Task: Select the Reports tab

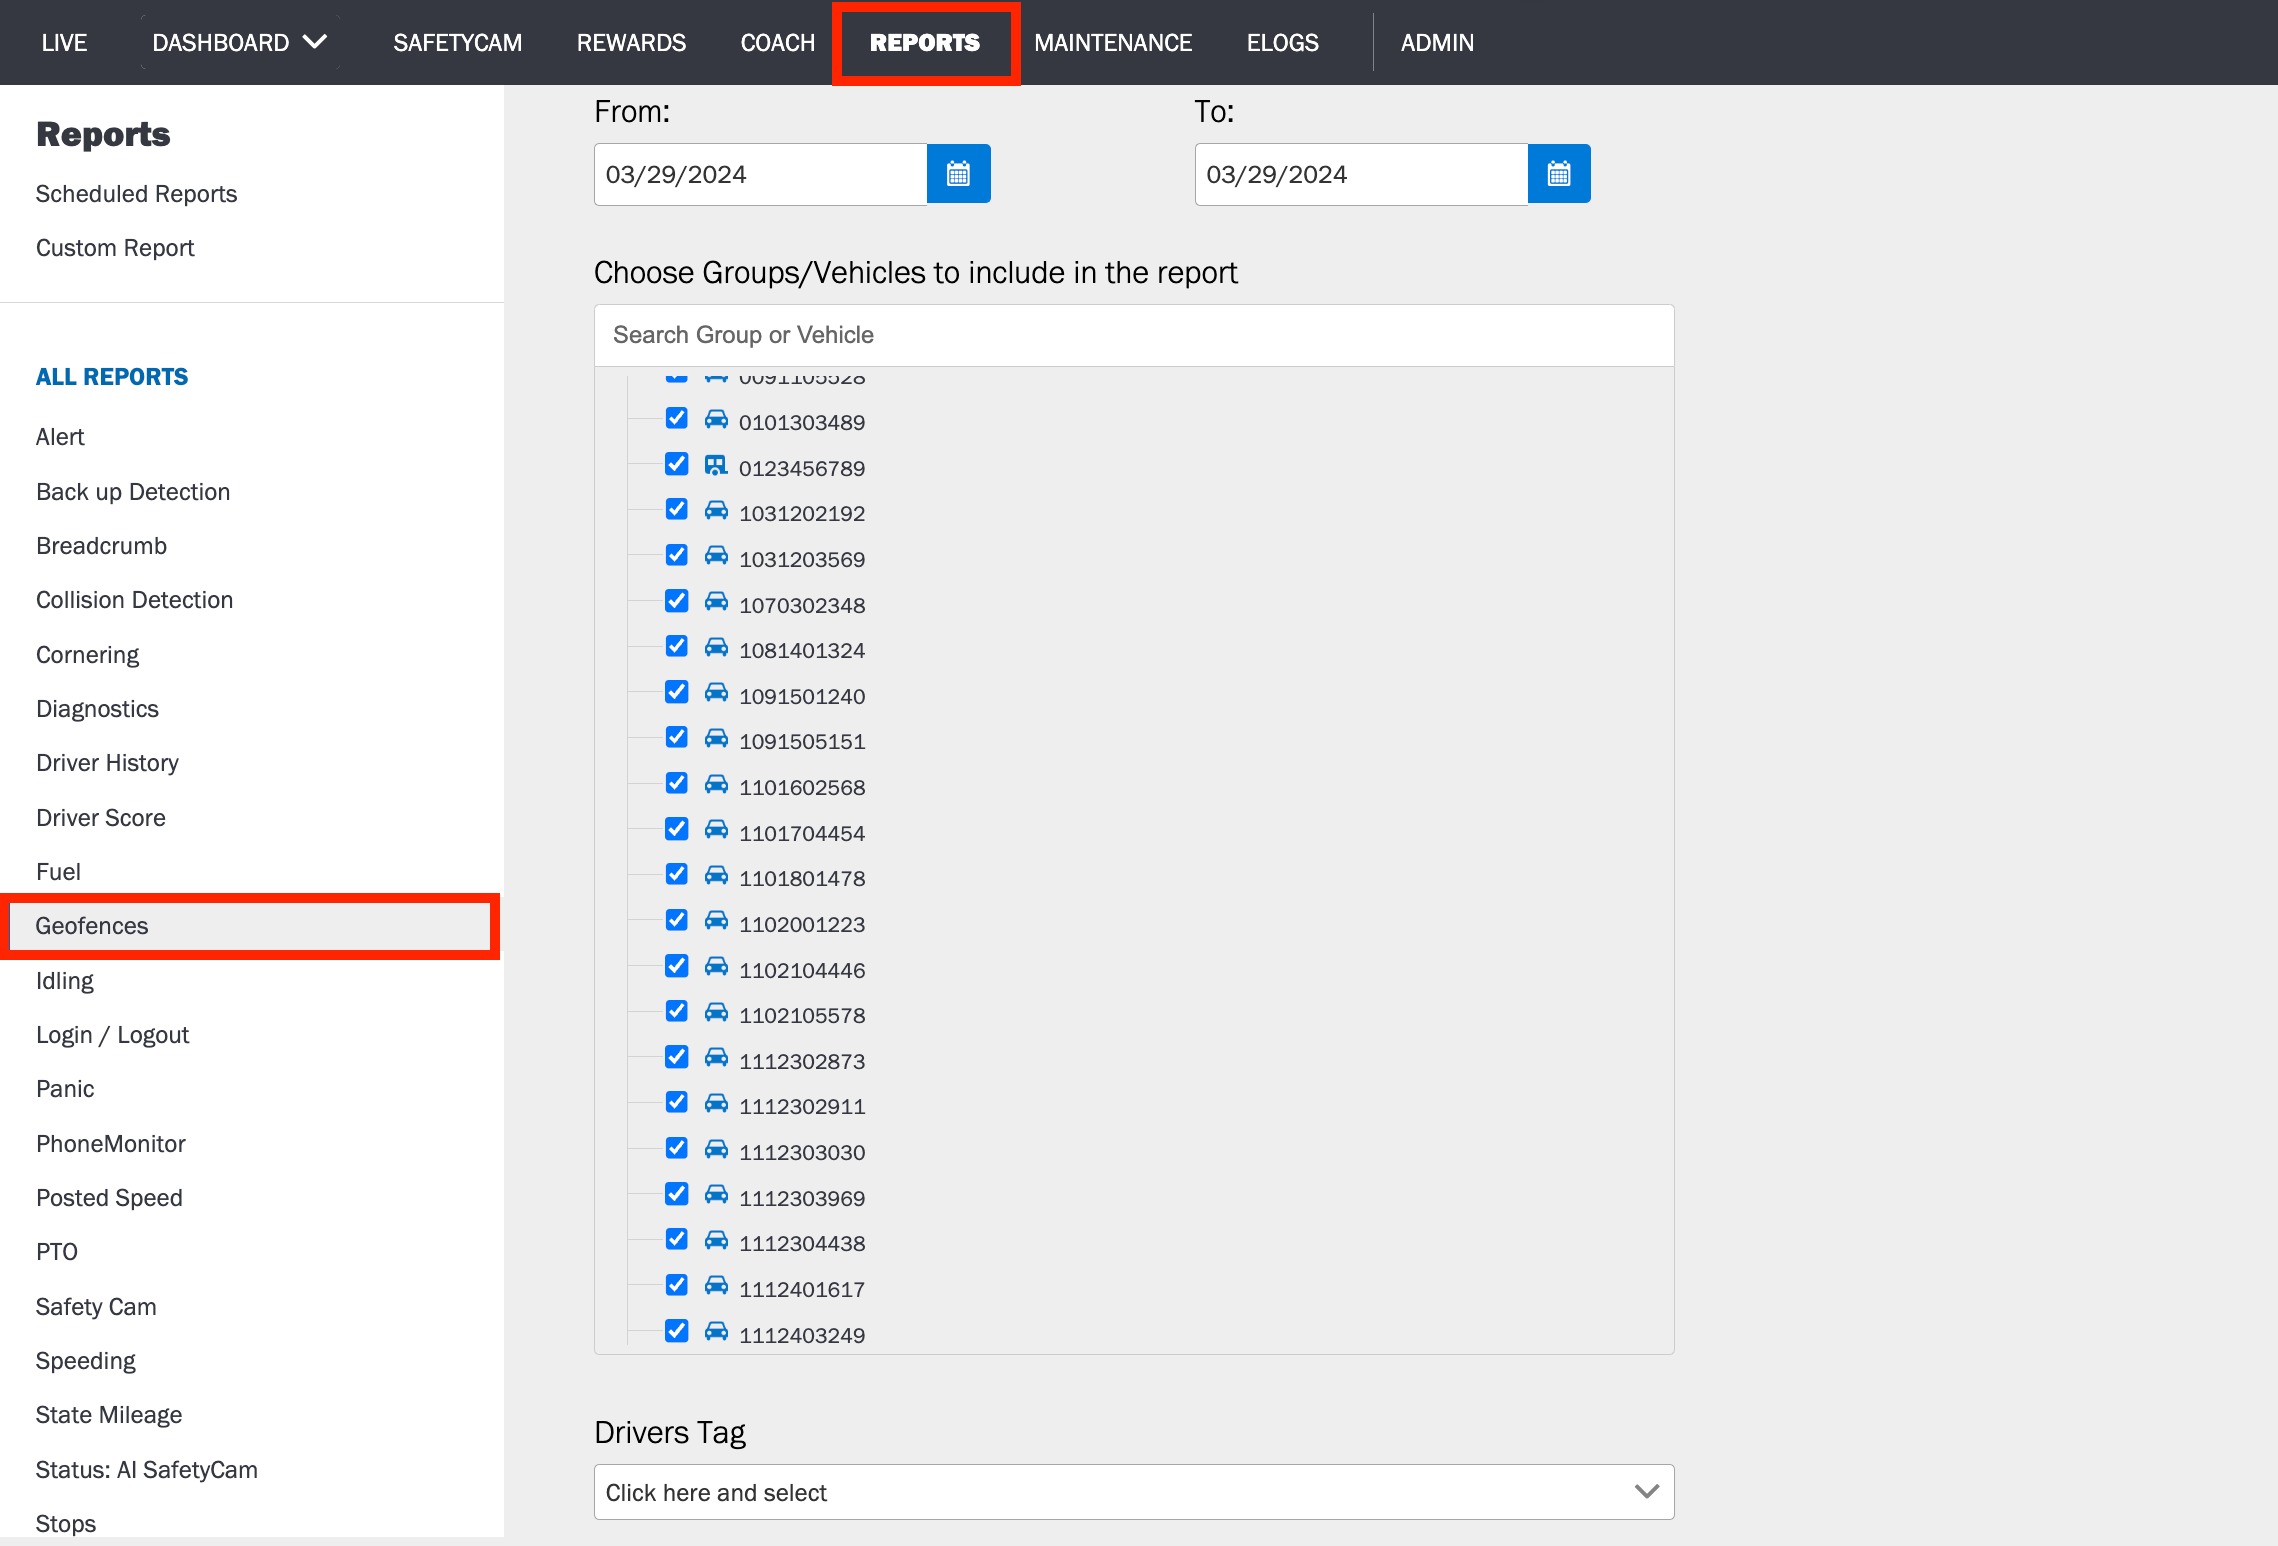Action: 925,43
